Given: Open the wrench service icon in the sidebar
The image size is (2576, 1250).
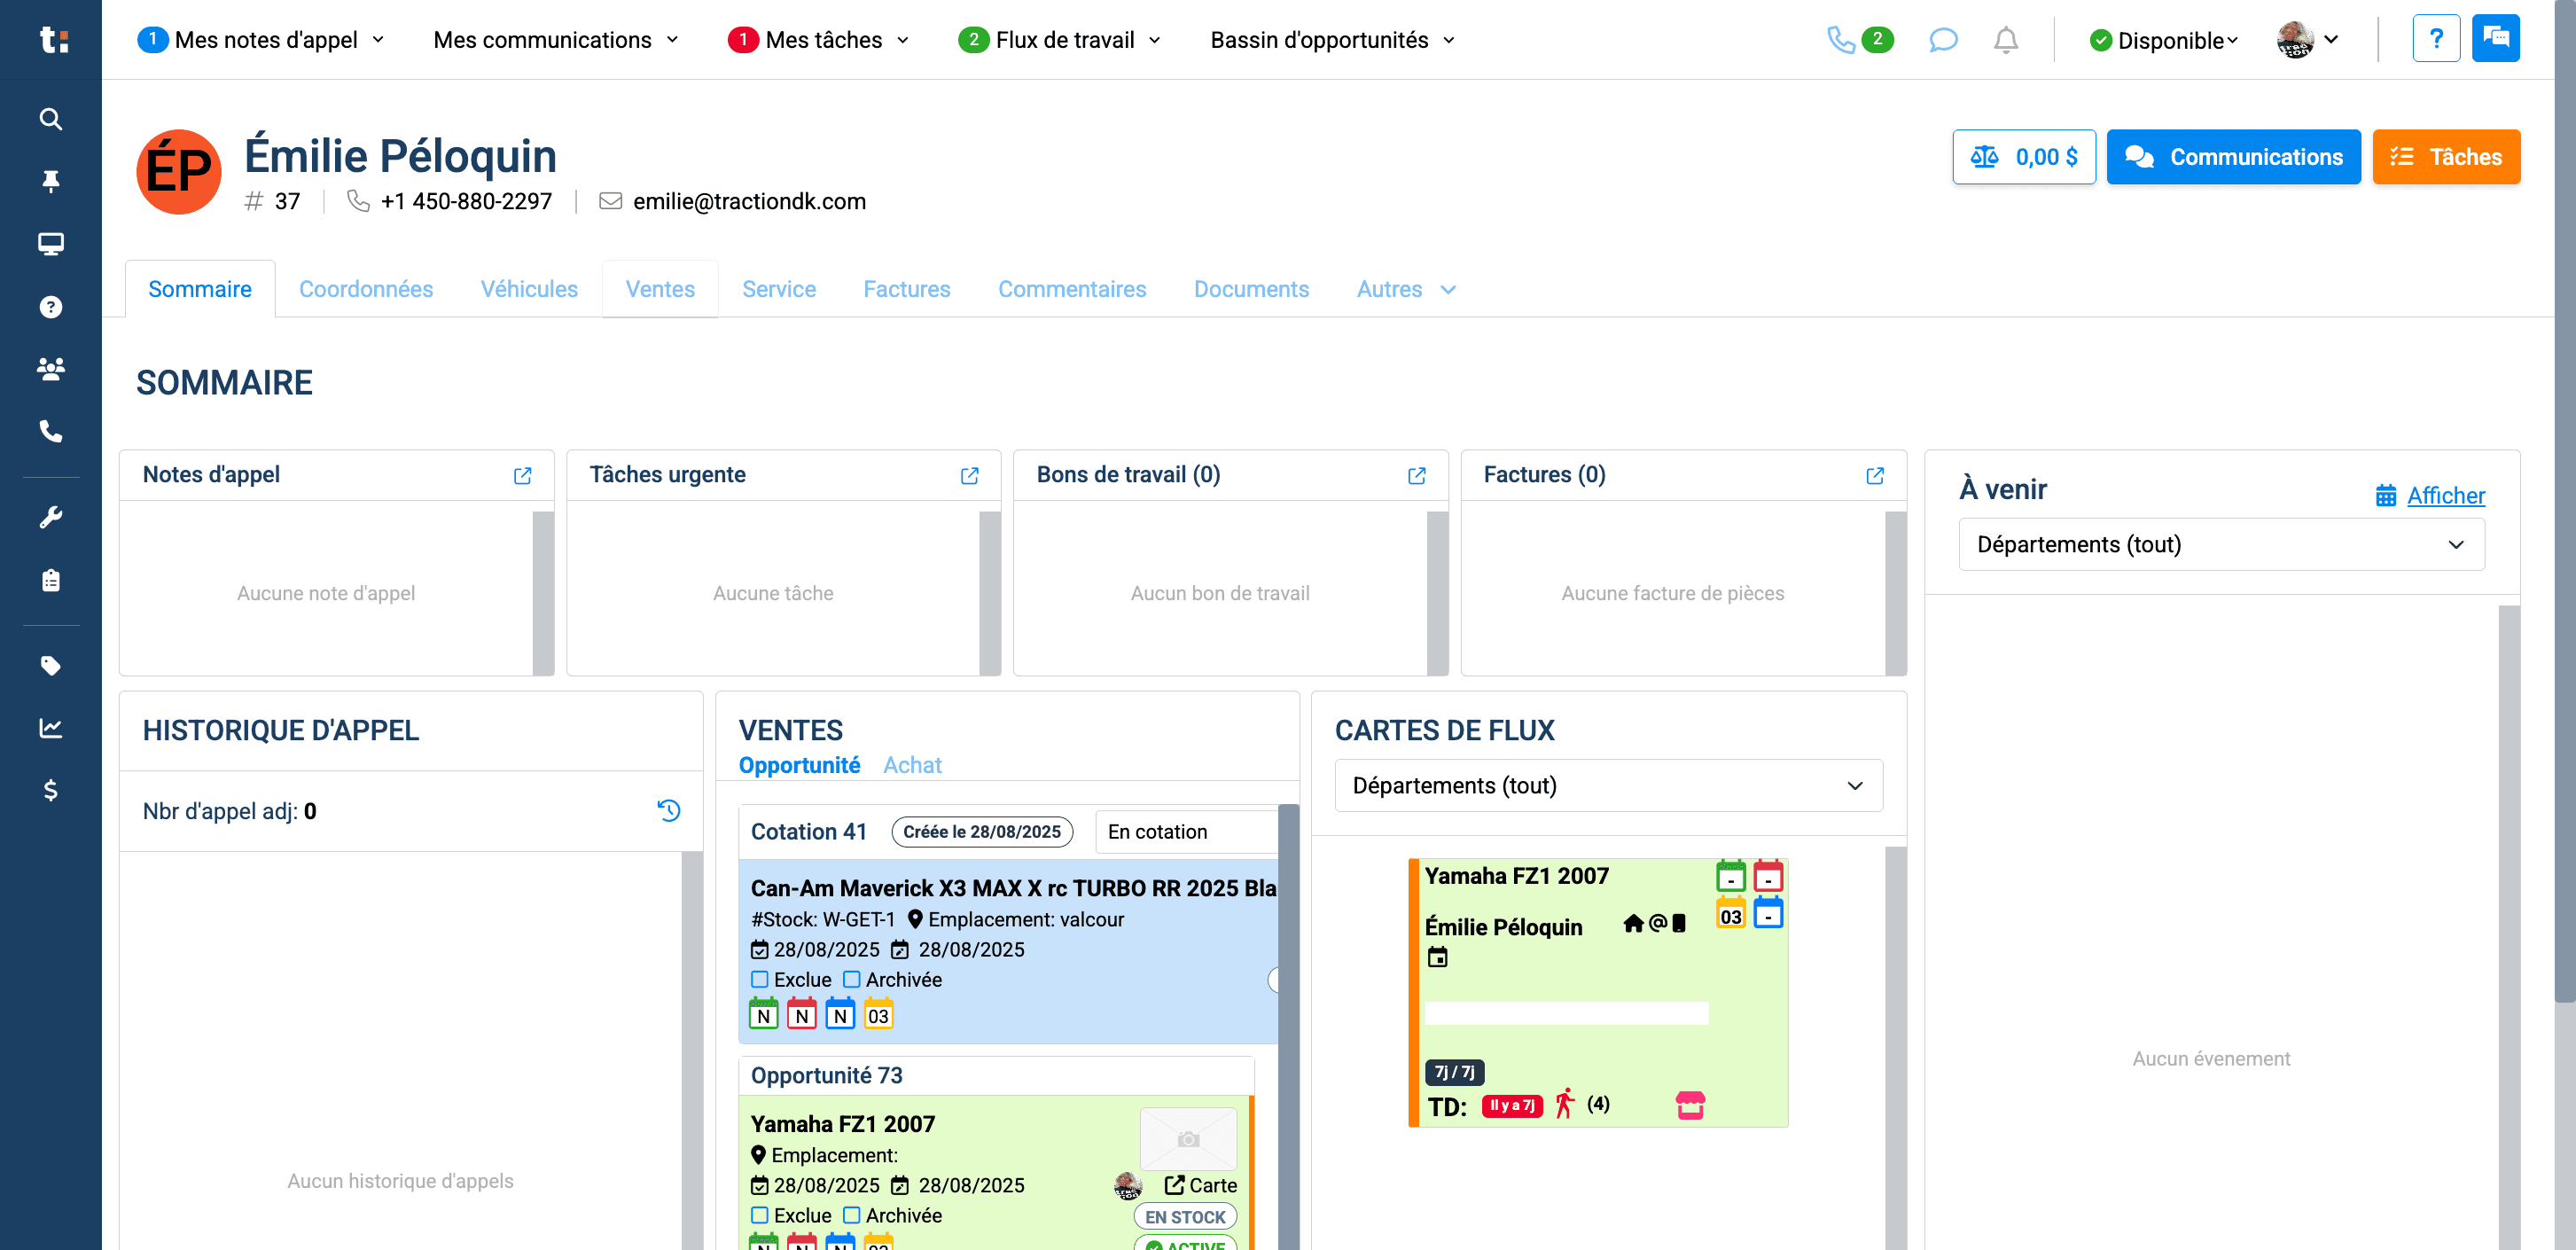Looking at the screenshot, I should click(x=51, y=517).
